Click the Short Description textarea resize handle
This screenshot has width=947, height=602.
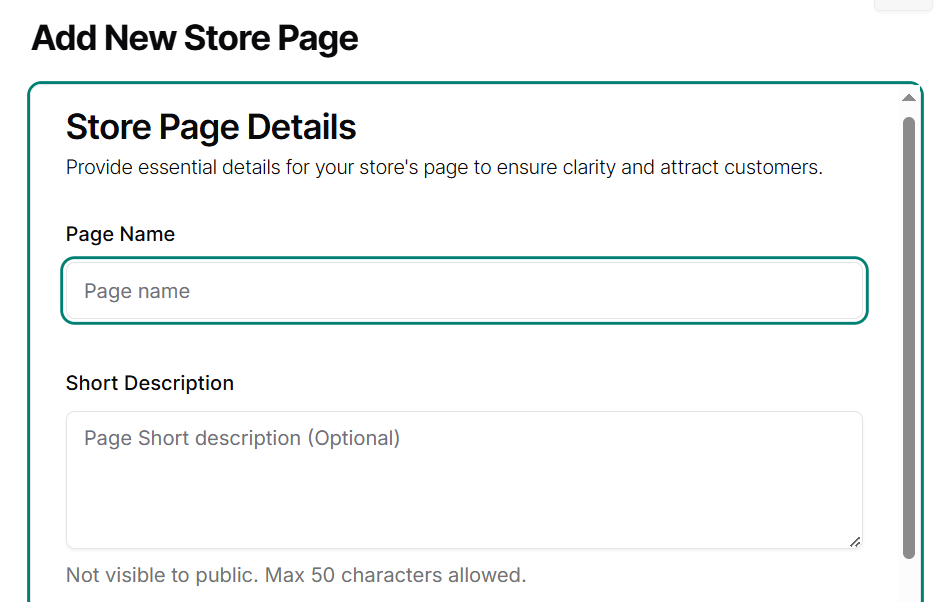pyautogui.click(x=854, y=541)
